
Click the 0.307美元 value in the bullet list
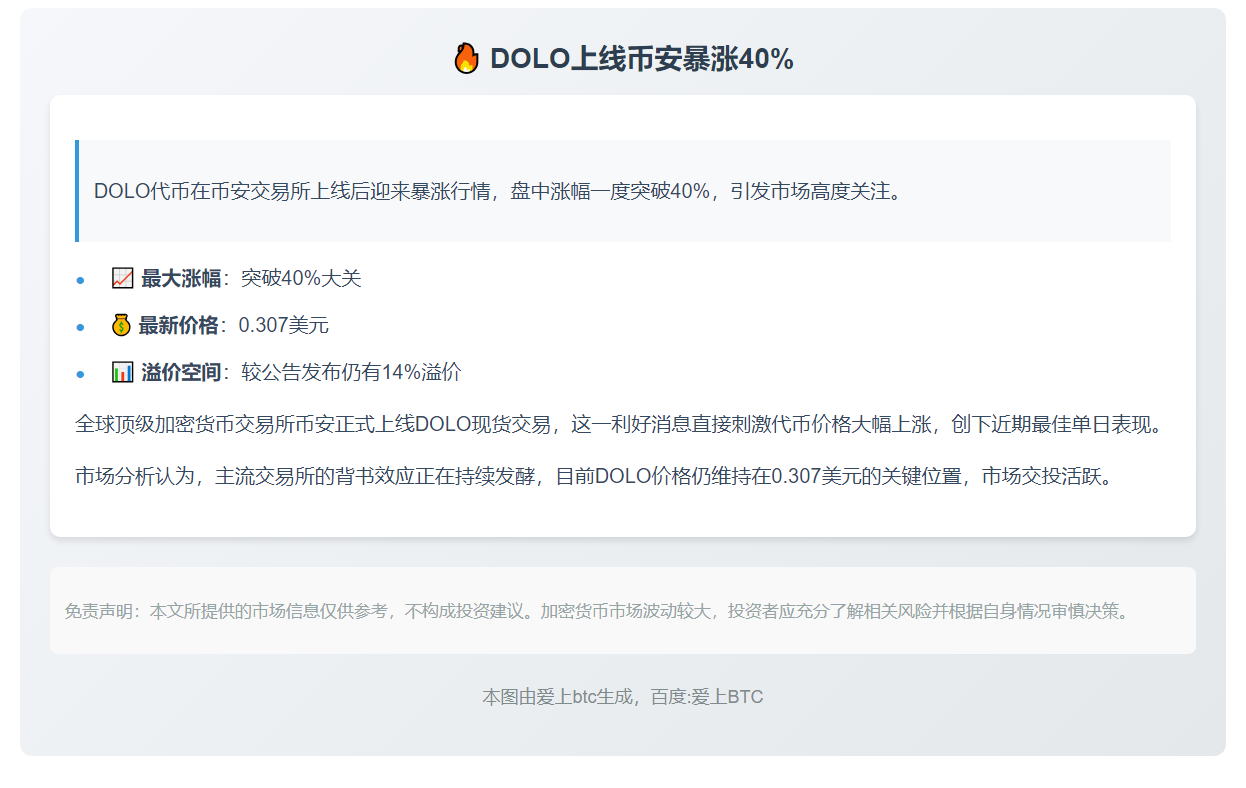point(284,325)
